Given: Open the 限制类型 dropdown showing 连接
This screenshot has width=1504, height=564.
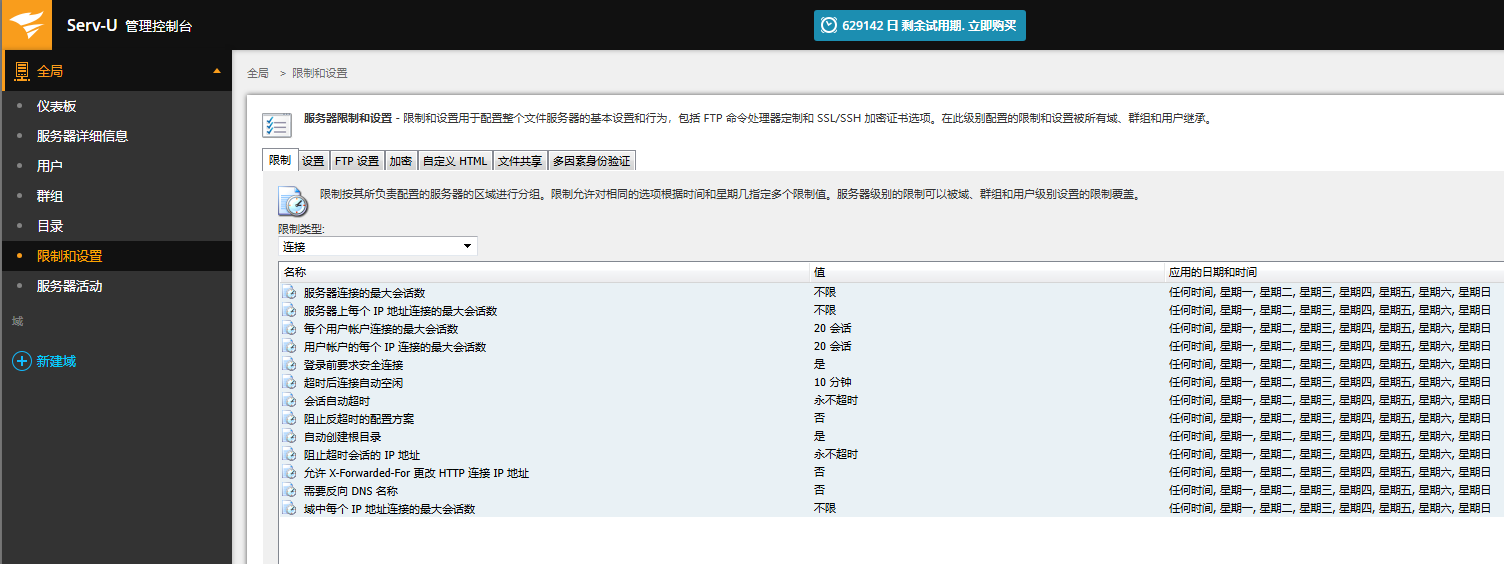Looking at the screenshot, I should pyautogui.click(x=378, y=246).
